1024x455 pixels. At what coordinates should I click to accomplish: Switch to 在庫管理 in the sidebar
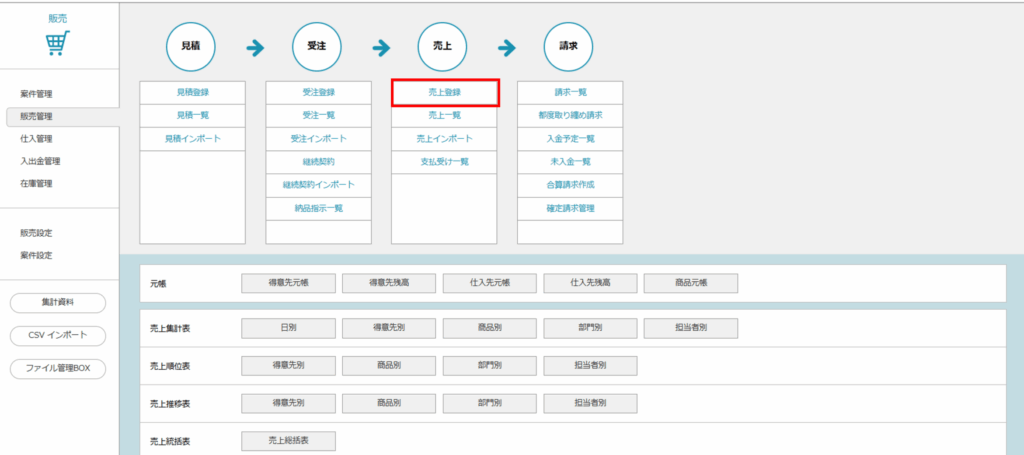[x=36, y=184]
